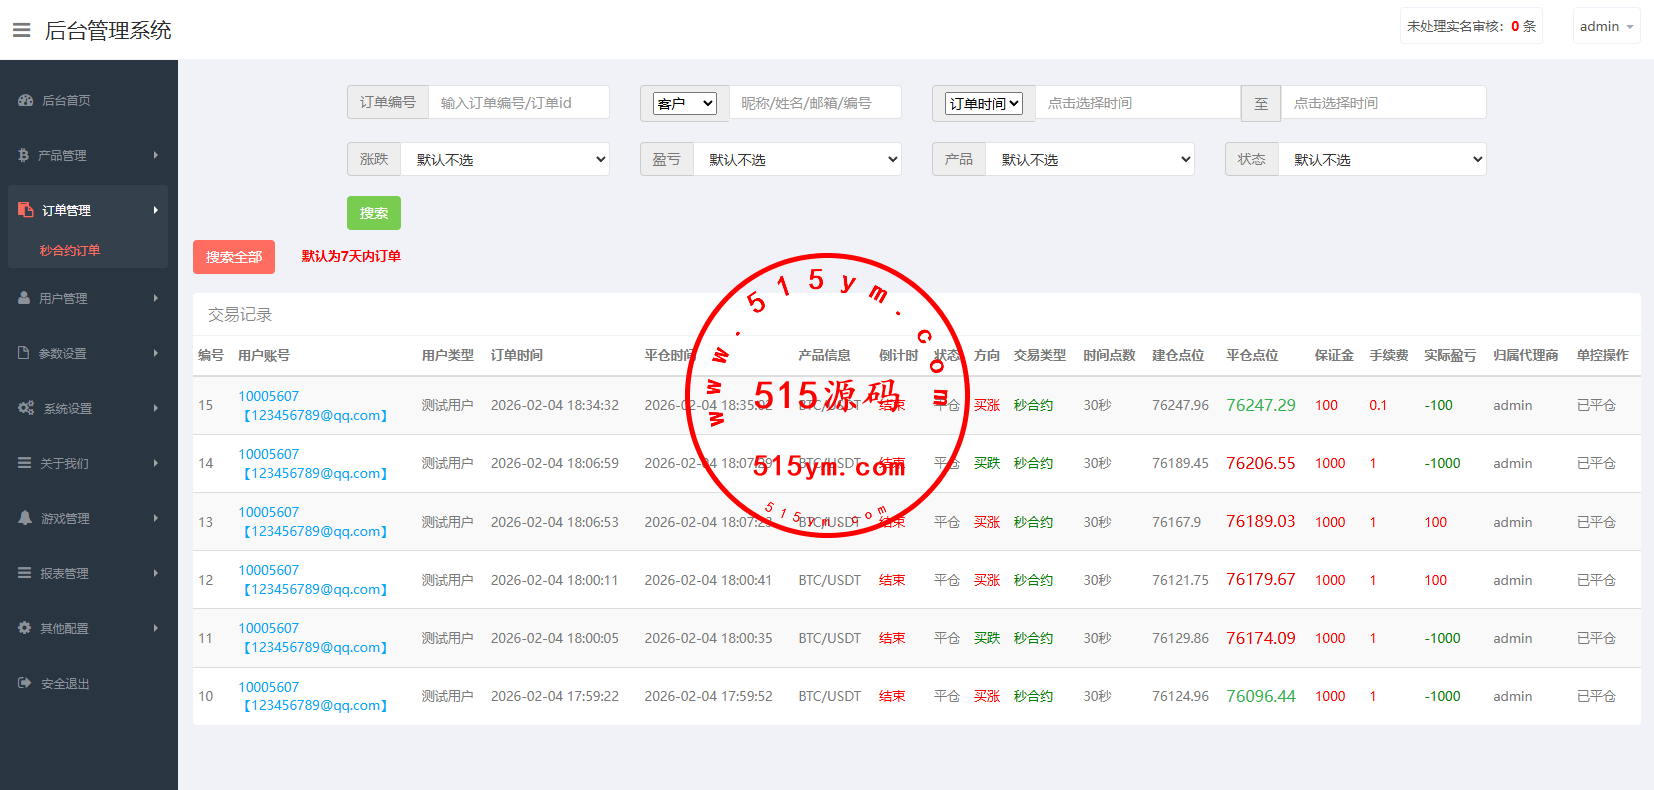This screenshot has height=790, width=1654.
Task: Click the start time picker field
Action: (x=1137, y=102)
